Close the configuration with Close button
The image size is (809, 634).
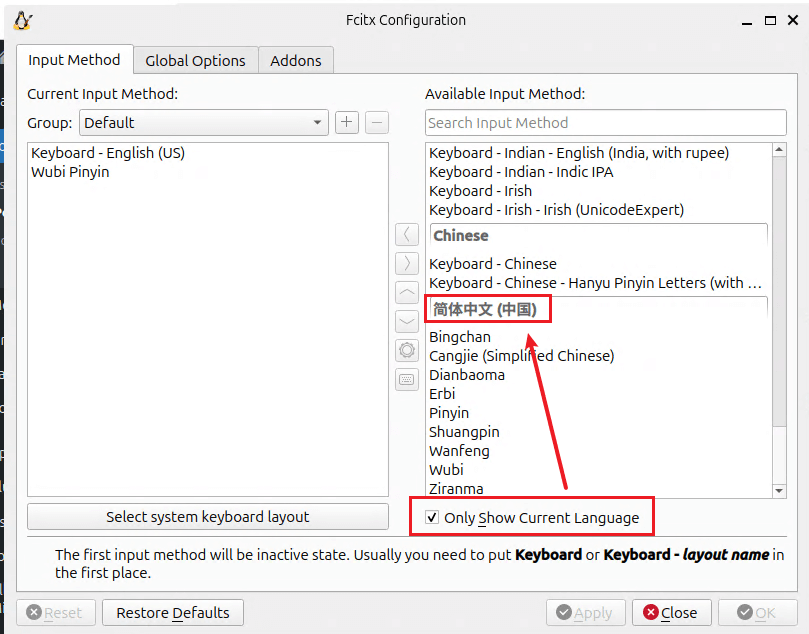[672, 613]
